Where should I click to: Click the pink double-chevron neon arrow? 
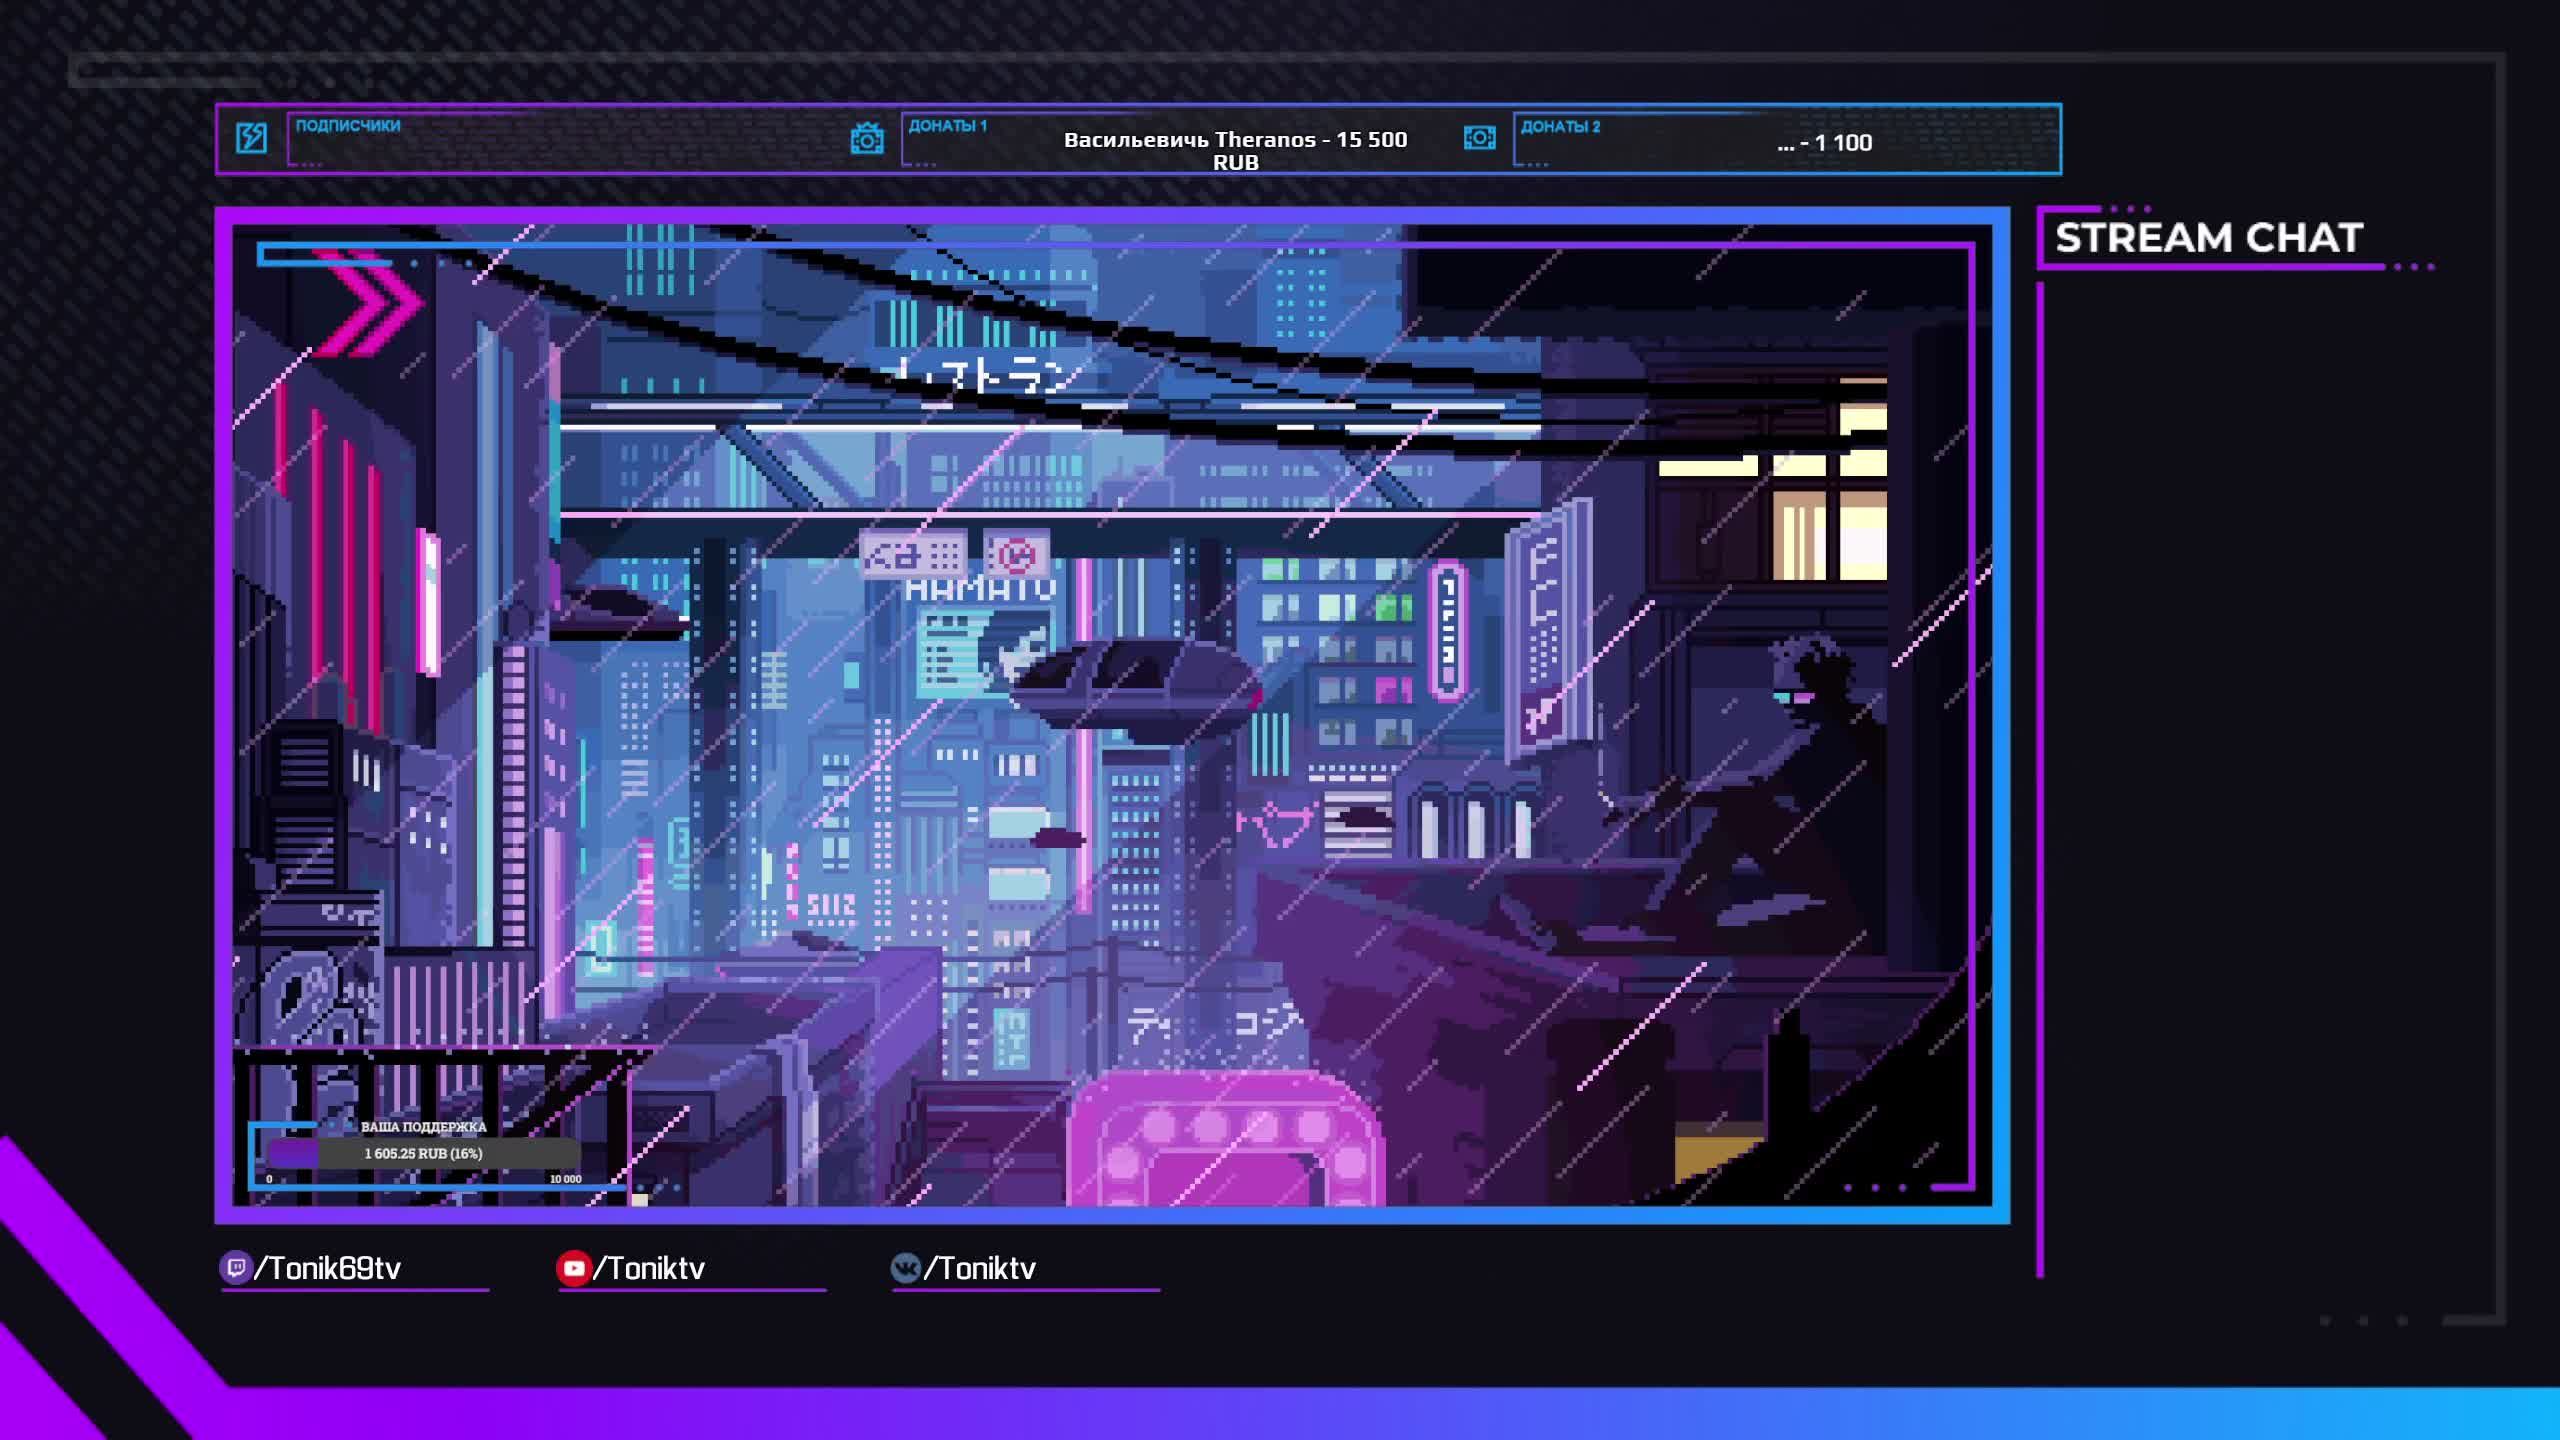click(370, 303)
